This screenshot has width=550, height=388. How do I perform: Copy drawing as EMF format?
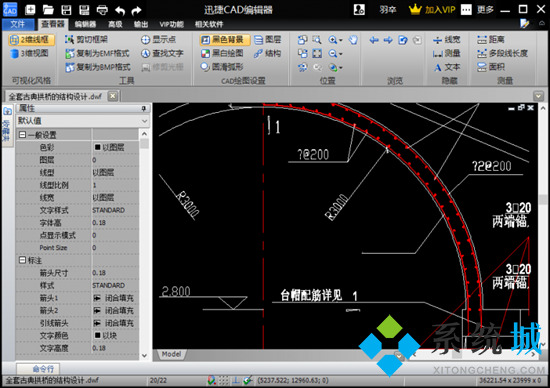pos(98,53)
